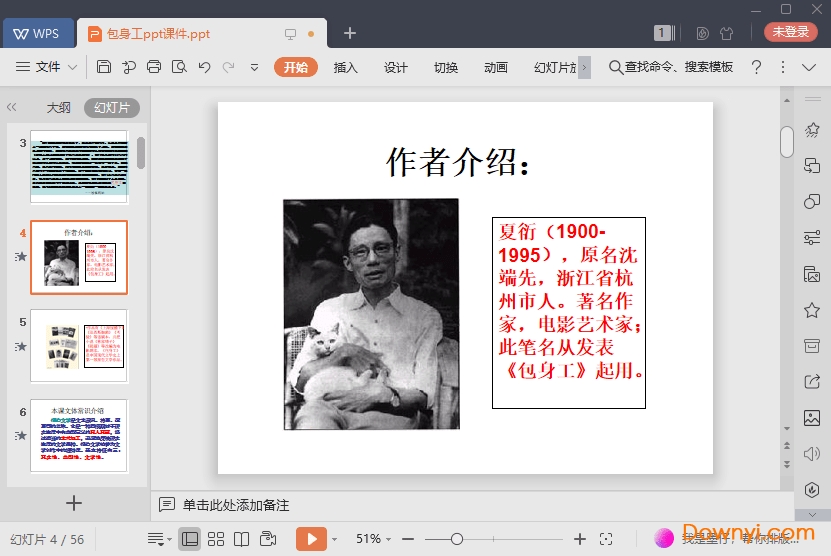Expand the arrow next to 文件
This screenshot has height=556, width=831.
(x=73, y=67)
